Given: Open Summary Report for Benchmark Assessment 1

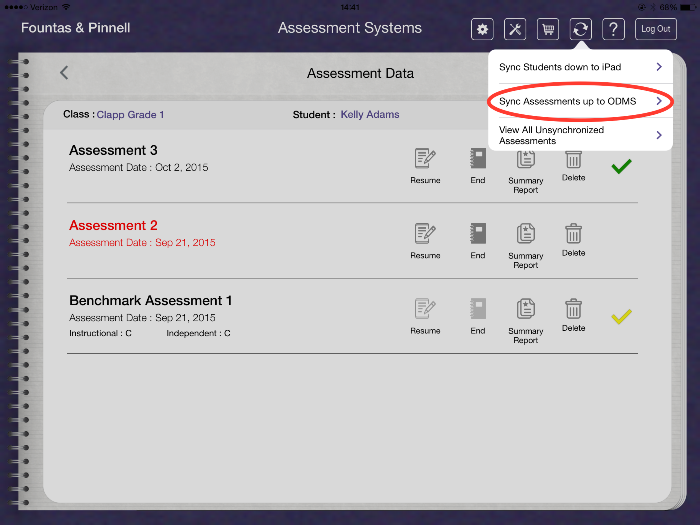Looking at the screenshot, I should [525, 321].
